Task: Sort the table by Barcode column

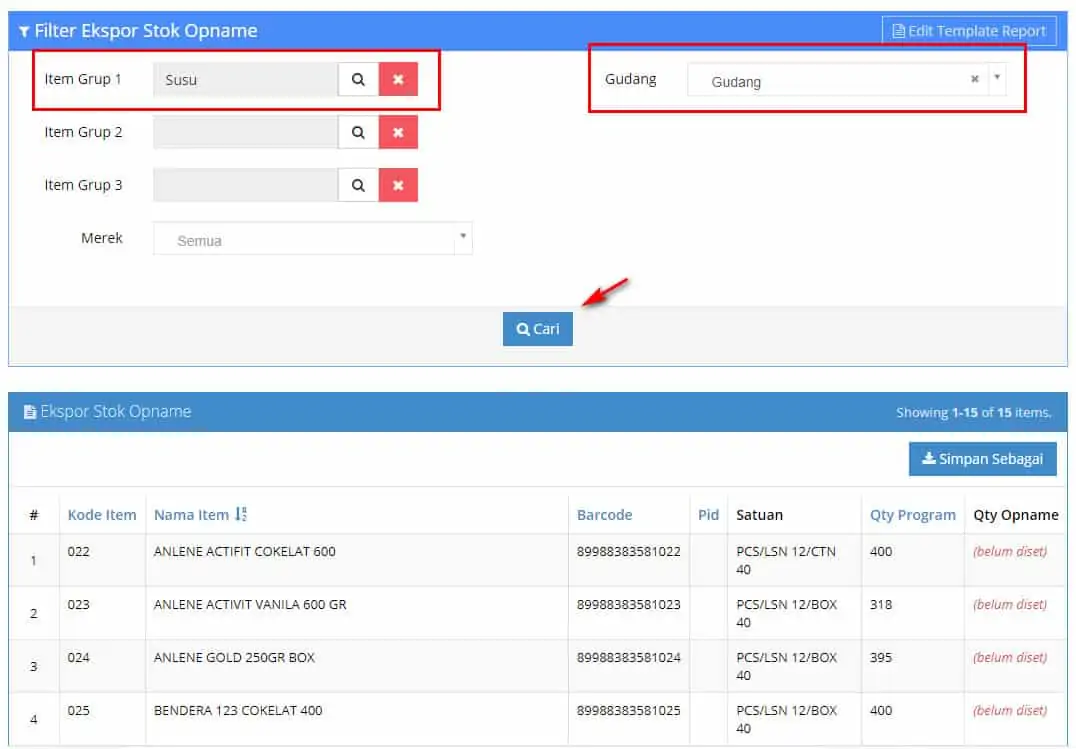Action: point(605,515)
